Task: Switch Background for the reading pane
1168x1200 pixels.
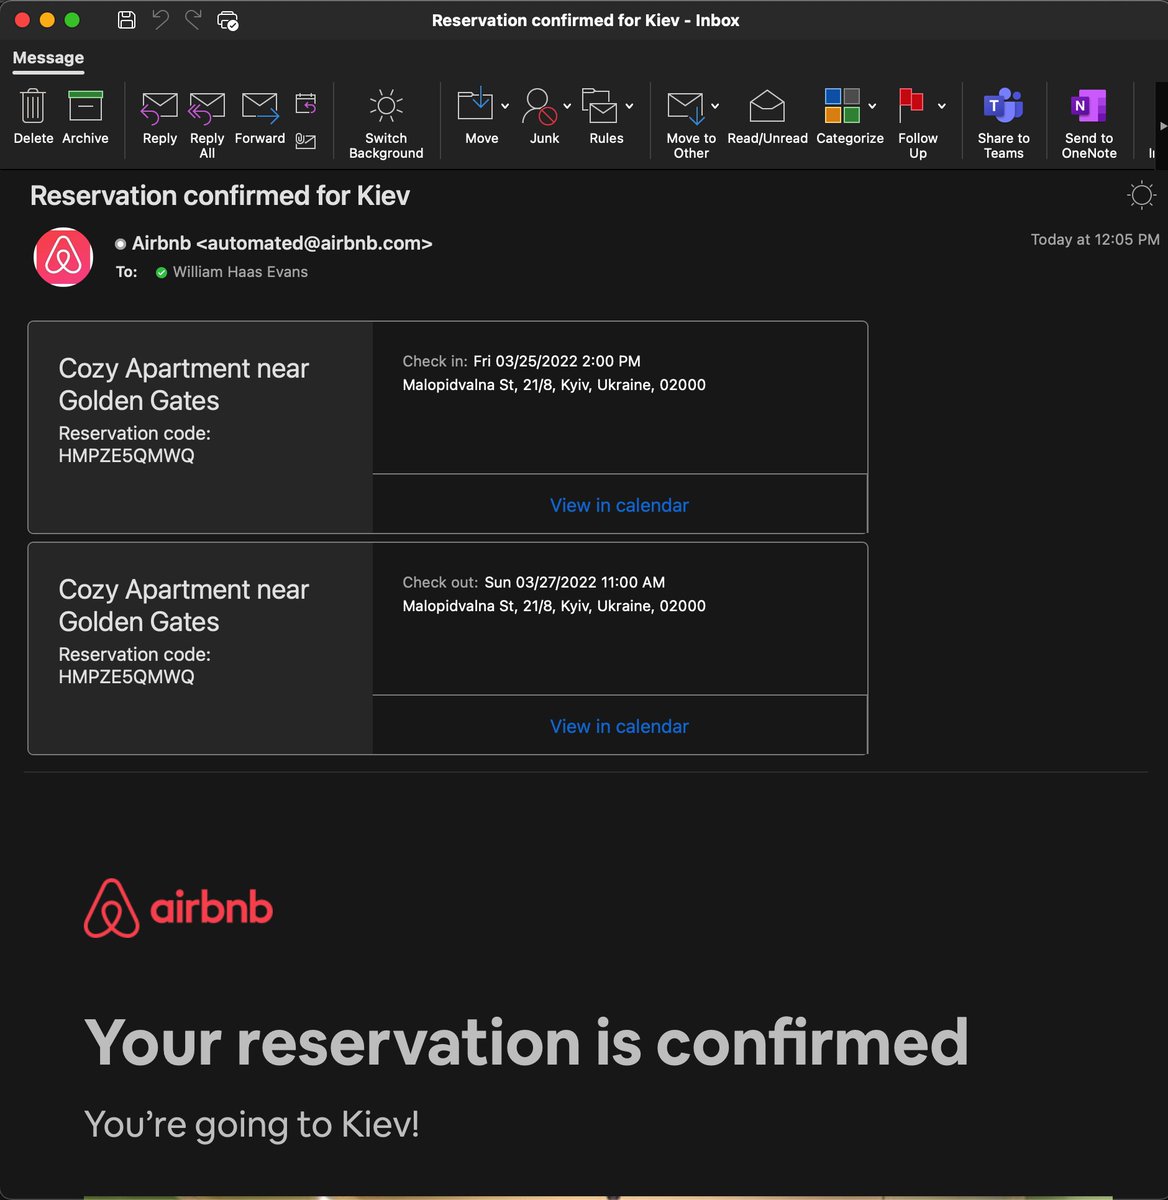Action: [386, 124]
